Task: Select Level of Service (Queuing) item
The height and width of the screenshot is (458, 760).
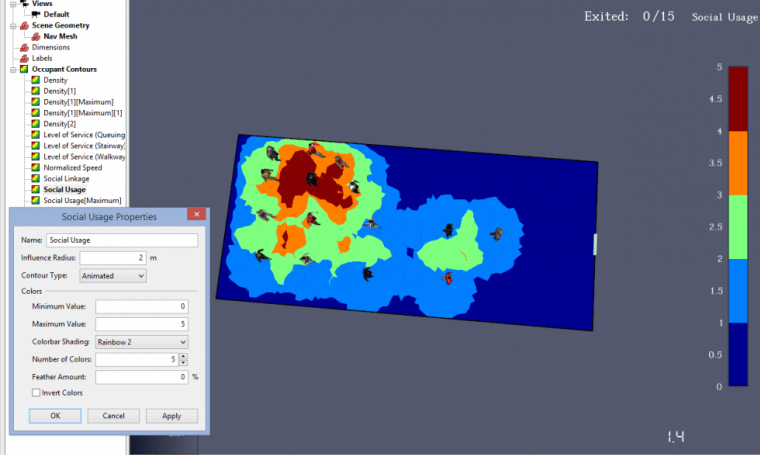Action: pos(84,135)
